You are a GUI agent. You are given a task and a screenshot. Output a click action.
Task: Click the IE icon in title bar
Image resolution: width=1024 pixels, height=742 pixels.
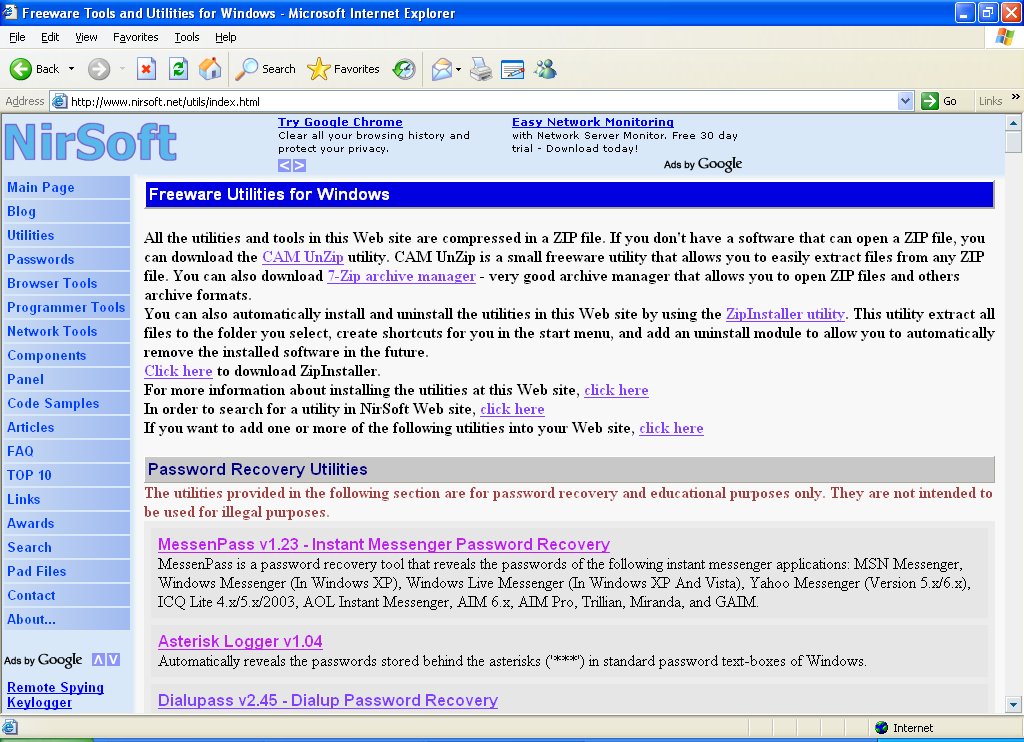9,12
